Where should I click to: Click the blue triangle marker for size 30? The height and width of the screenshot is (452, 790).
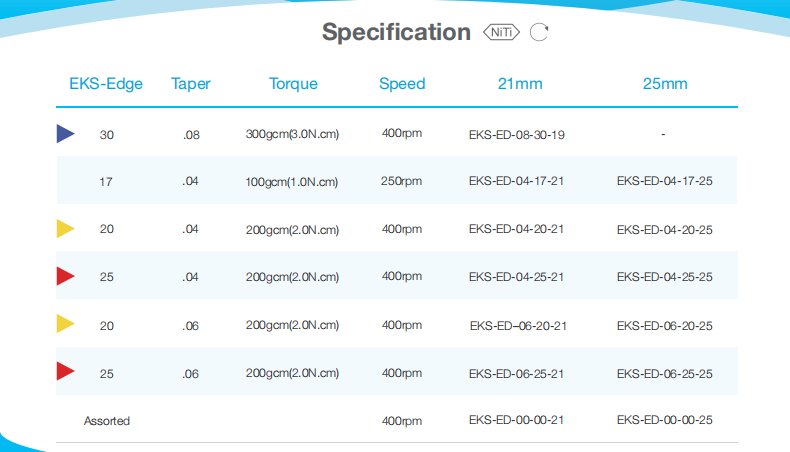[x=65, y=133]
